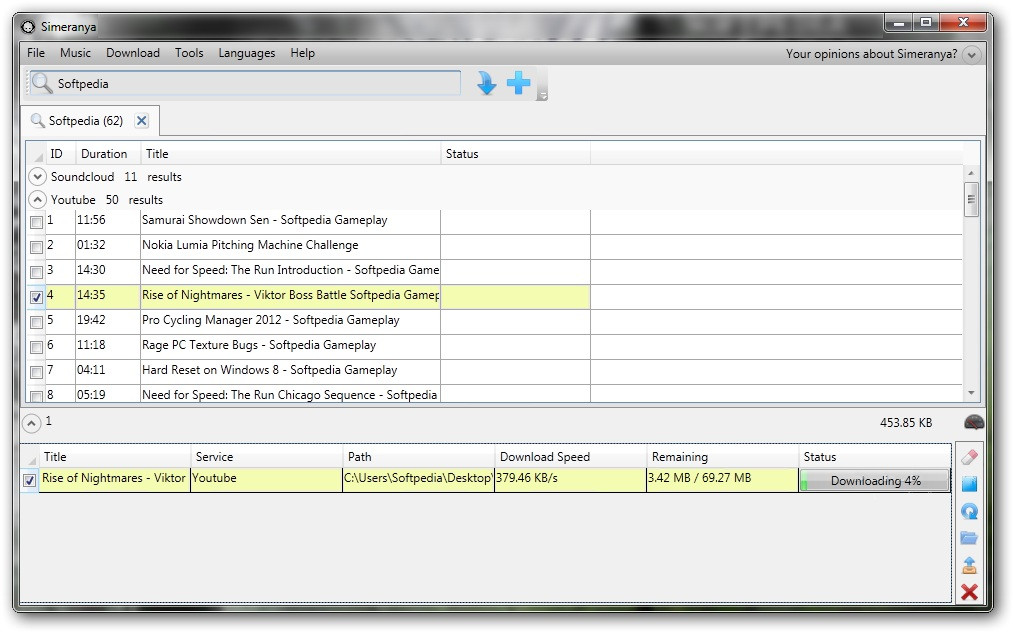Screen dimensions: 1014x633
Task: Sort results by Duration column header
Action: [108, 154]
